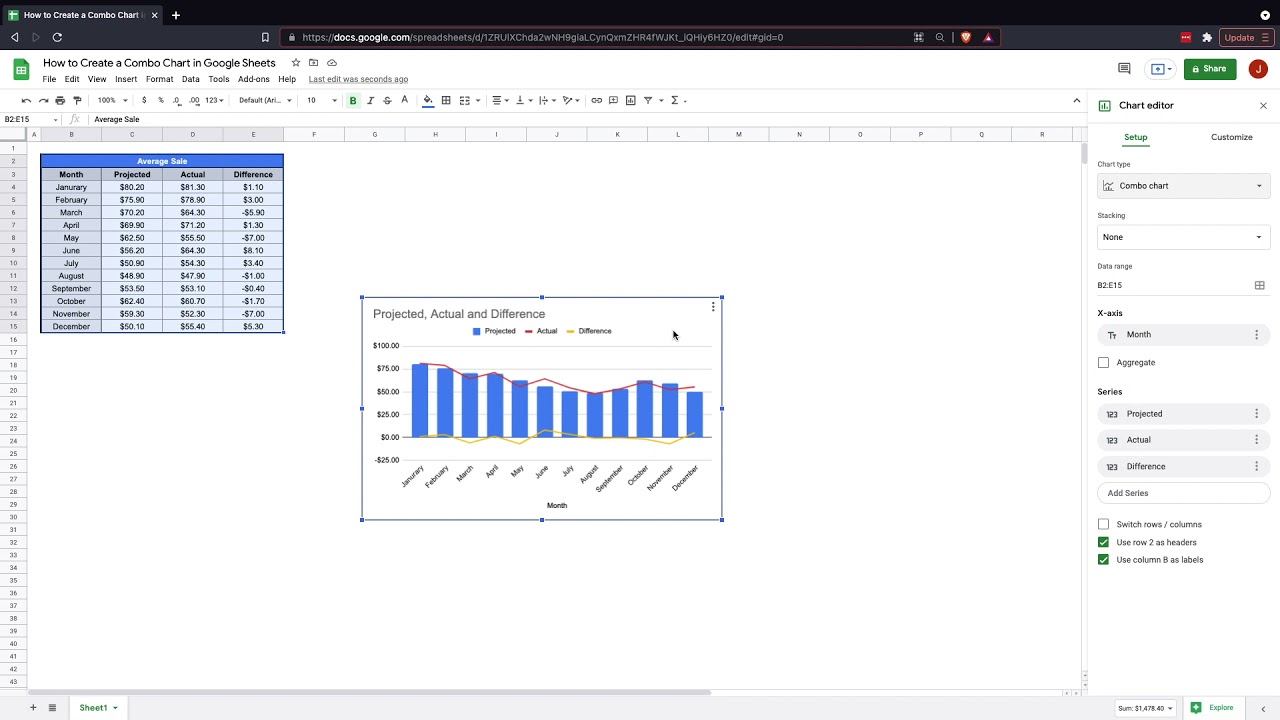Open the Data menu

[190, 79]
